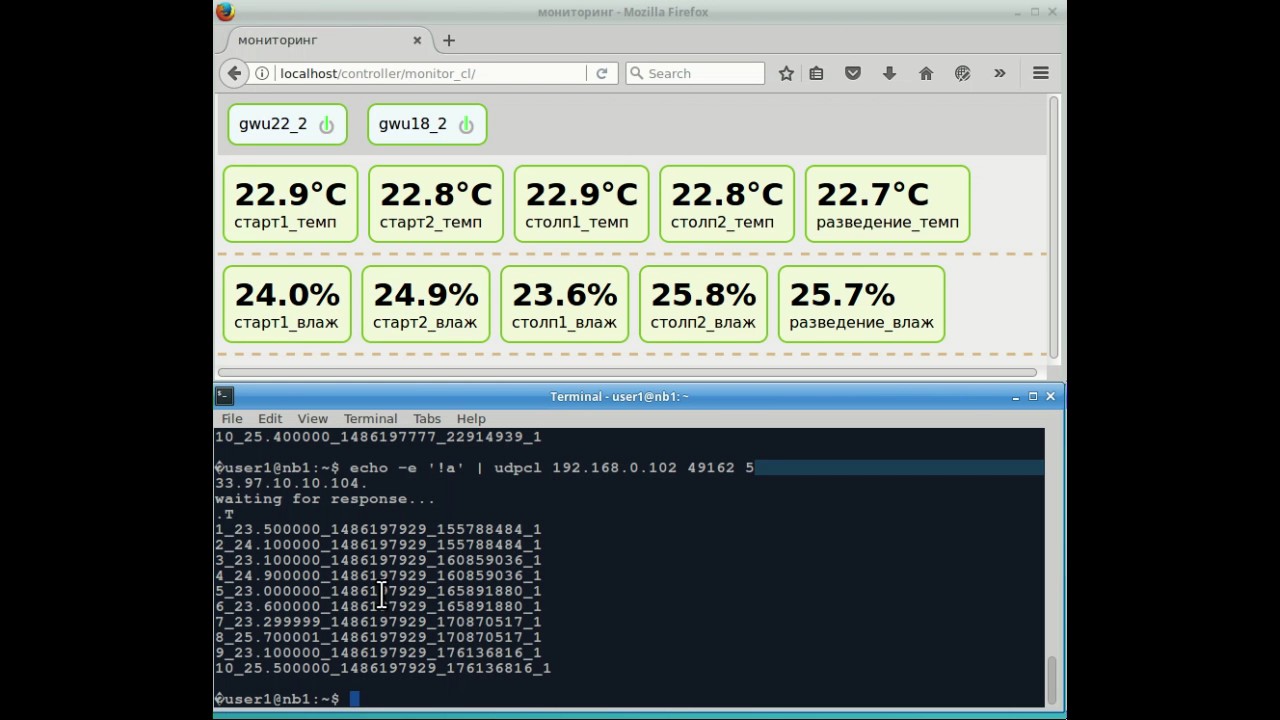Click the terminal window icon in titlebar

pyautogui.click(x=224, y=396)
